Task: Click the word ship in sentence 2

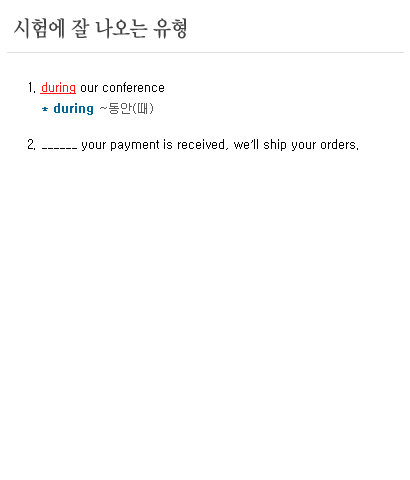Action: (x=275, y=145)
